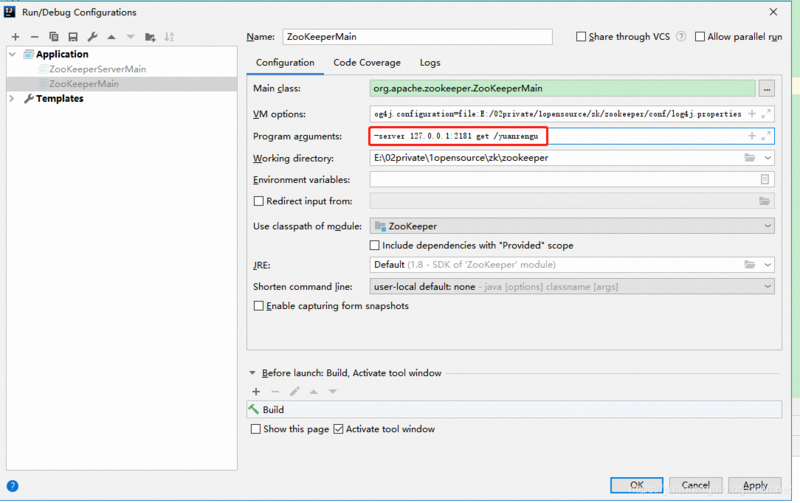Select Templates tree item
This screenshot has height=503, width=800.
[x=59, y=98]
